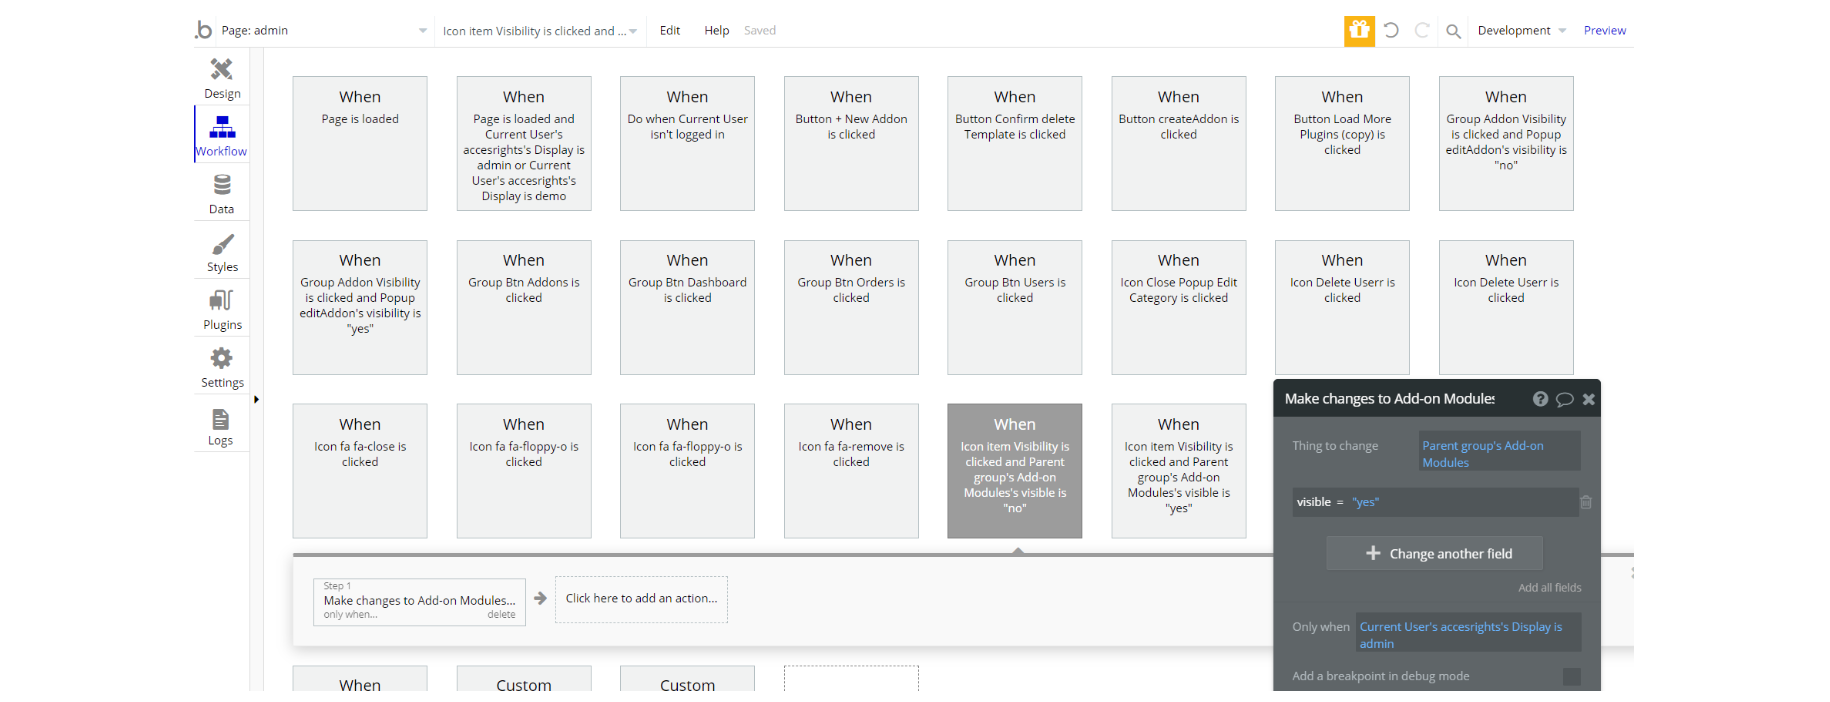
Task: Click the orange gift icon
Action: point(1359,30)
